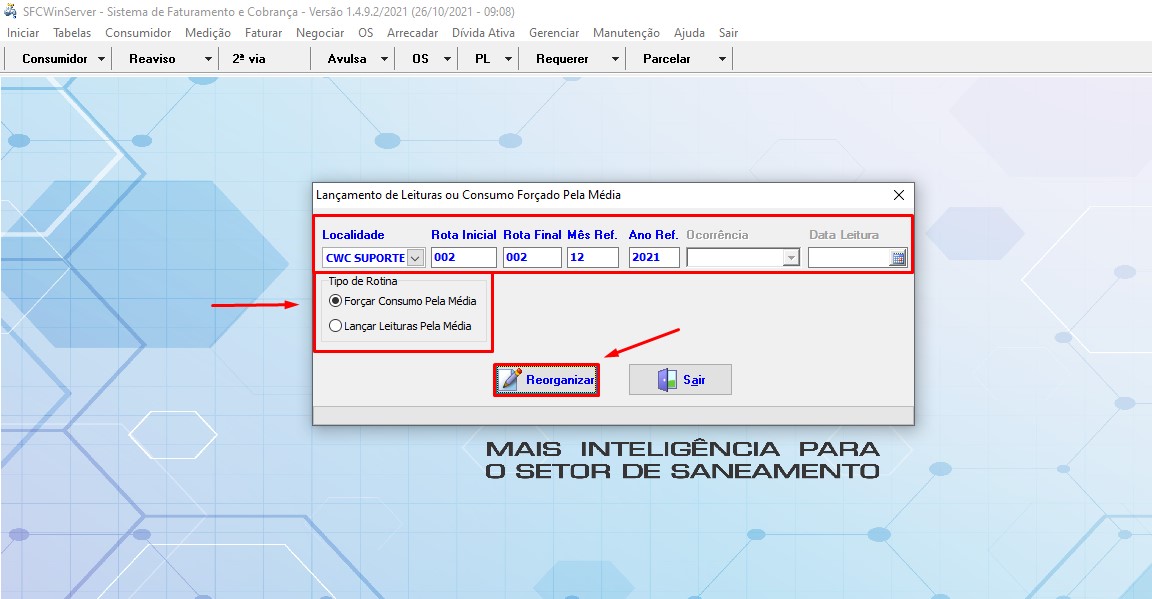Open the Manutenção menu
Viewport: 1152px width, 599px height.
(626, 33)
